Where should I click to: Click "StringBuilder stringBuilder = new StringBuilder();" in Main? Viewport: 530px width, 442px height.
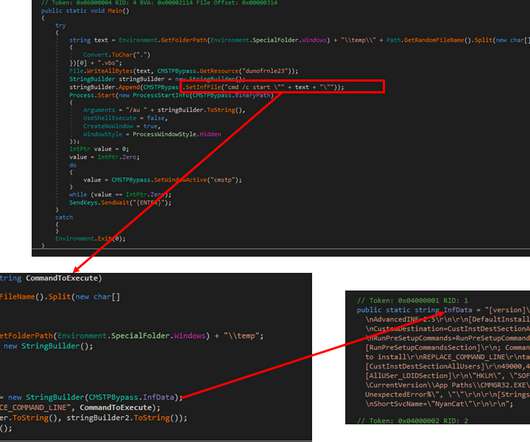(157, 79)
